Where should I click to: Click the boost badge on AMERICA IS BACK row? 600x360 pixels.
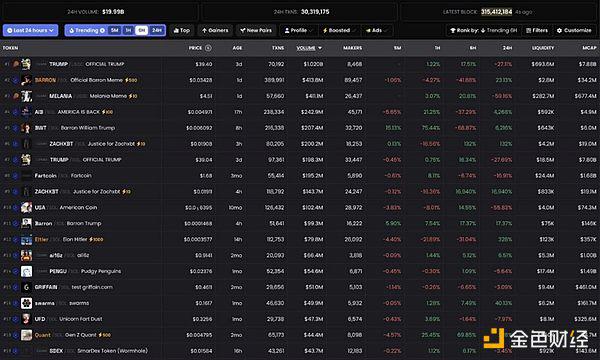pos(107,112)
